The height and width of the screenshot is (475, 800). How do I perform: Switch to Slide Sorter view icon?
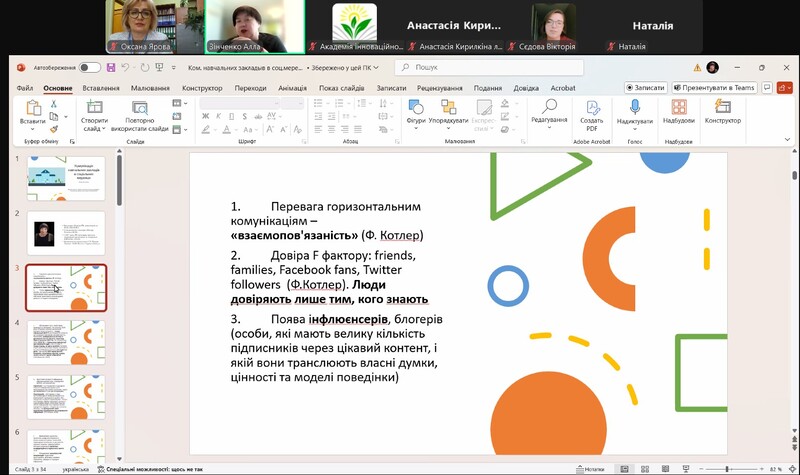[x=645, y=469]
